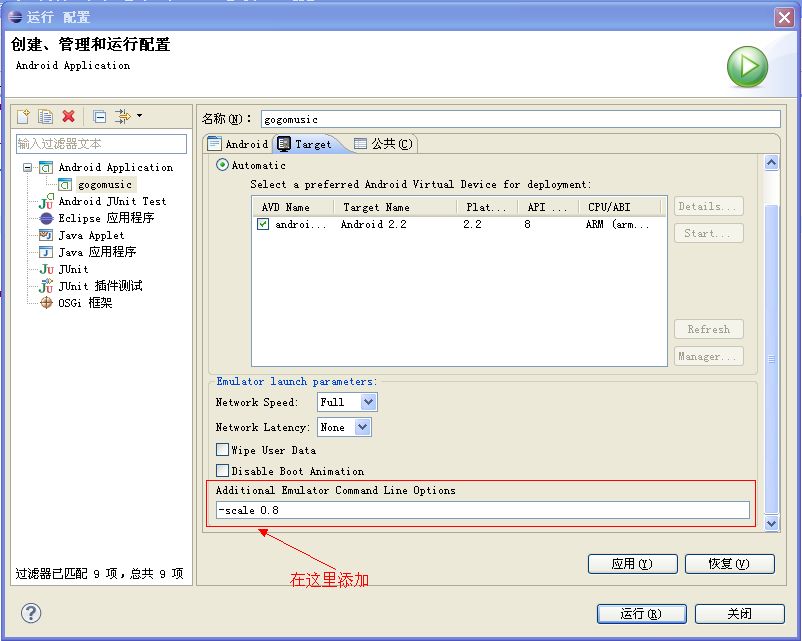Click the Details... button

click(x=708, y=206)
